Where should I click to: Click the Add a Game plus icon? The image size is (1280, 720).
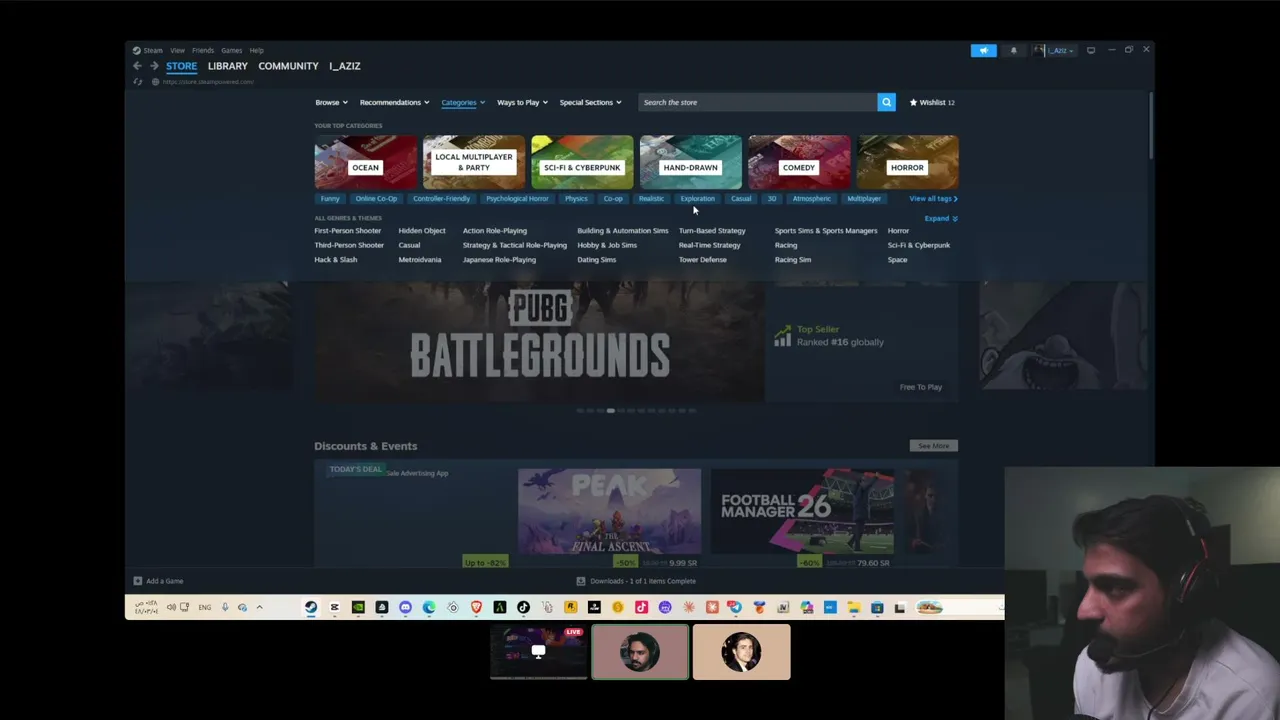138,581
